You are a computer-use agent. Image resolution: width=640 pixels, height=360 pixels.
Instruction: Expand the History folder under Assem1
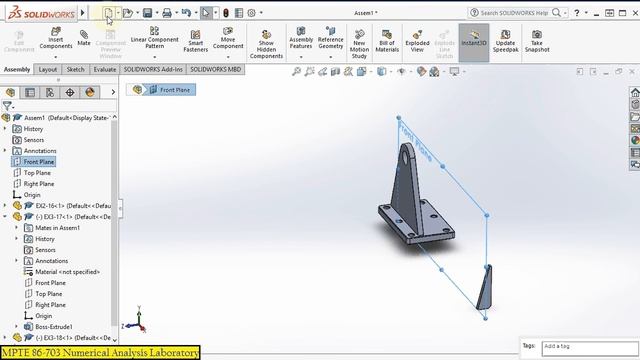pos(5,129)
